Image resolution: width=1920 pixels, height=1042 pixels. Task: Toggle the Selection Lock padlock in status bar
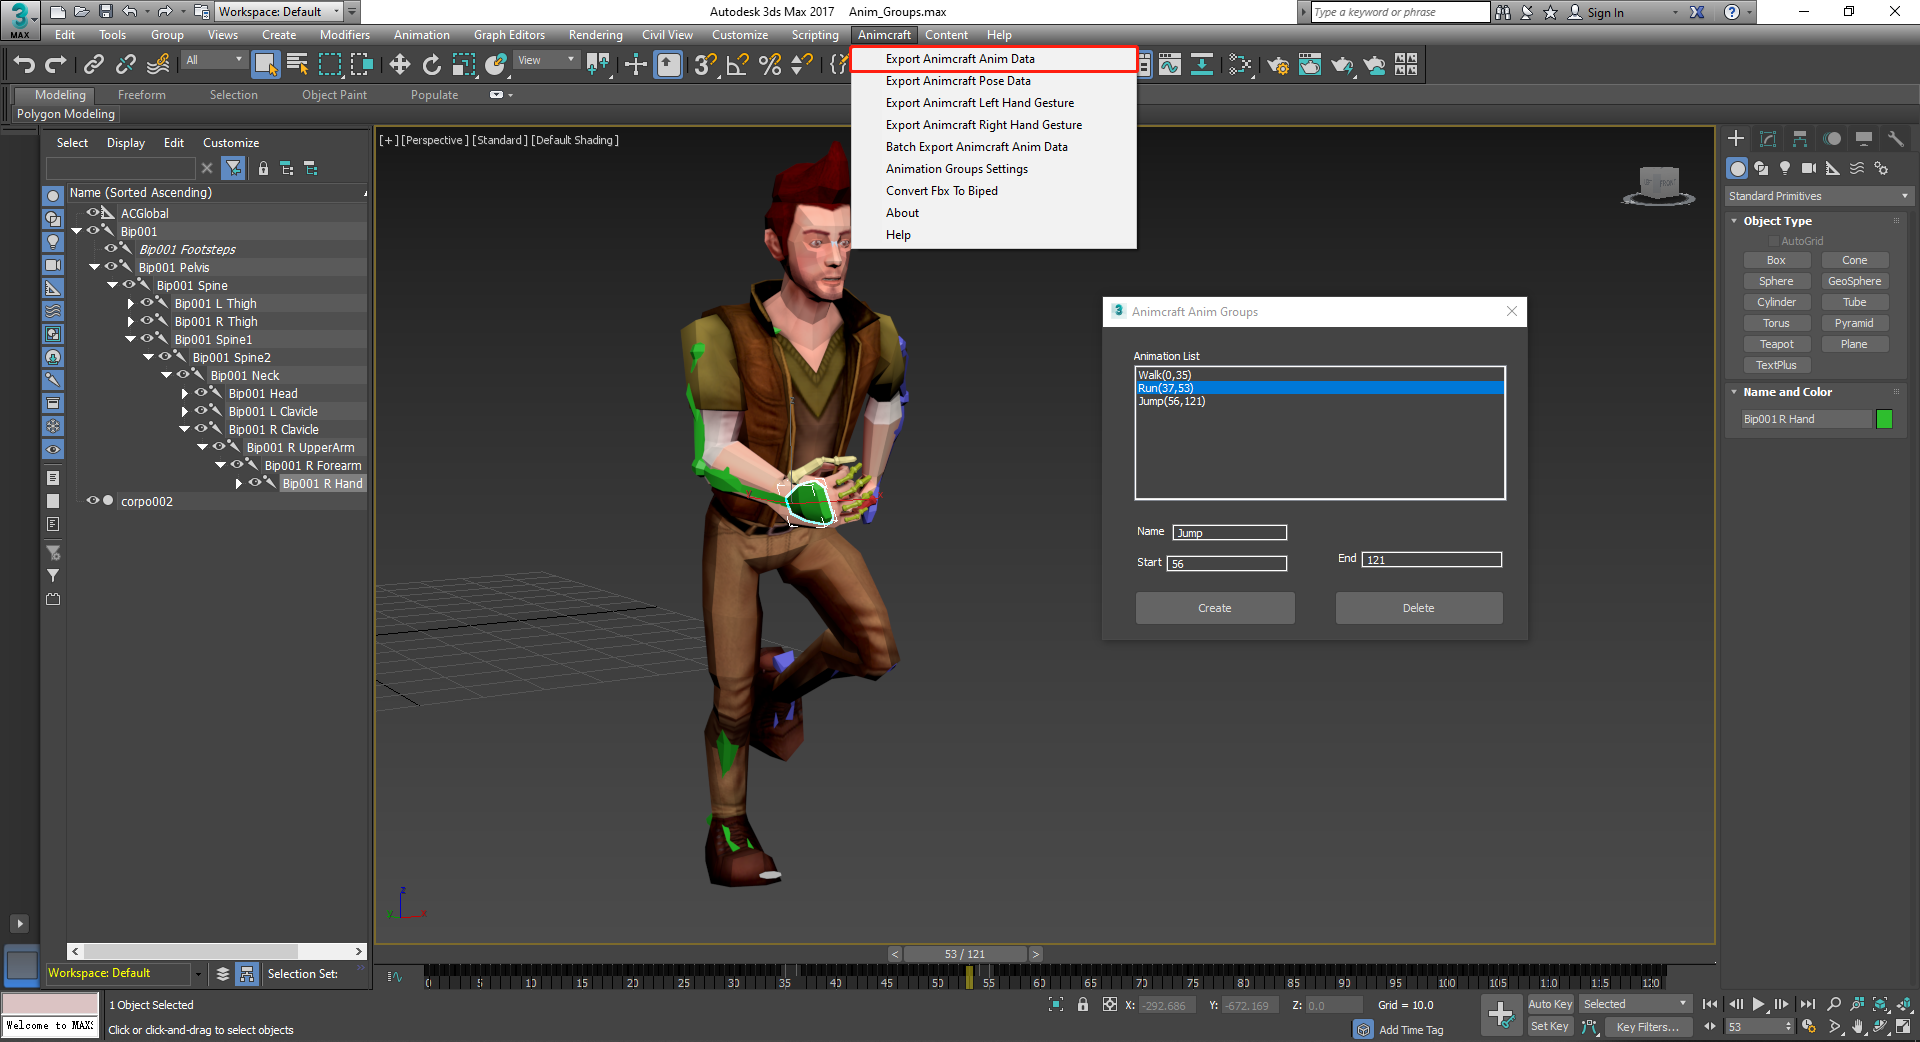(1083, 1005)
